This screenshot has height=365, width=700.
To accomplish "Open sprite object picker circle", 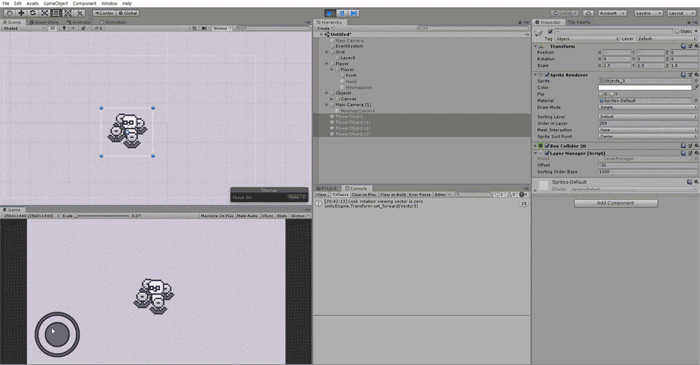I will 696,81.
